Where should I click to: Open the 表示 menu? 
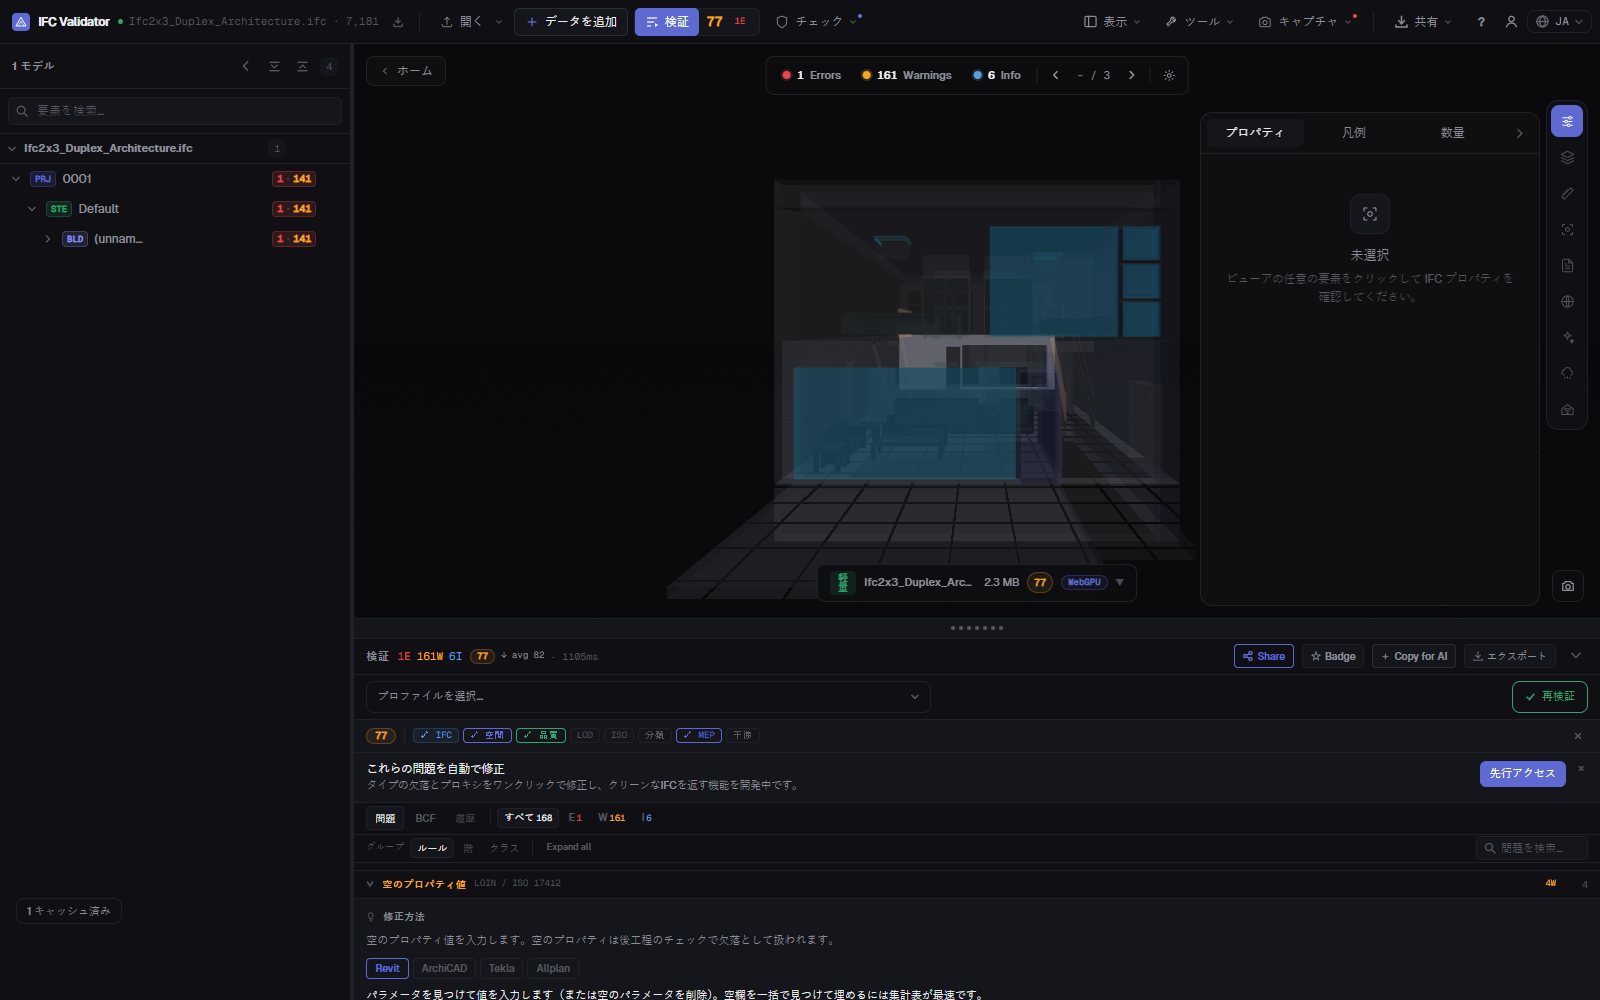[1112, 22]
